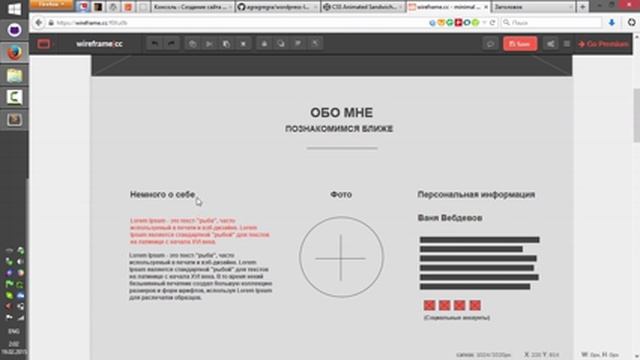
Task: Open the Windows Start button
Action: 14,9
